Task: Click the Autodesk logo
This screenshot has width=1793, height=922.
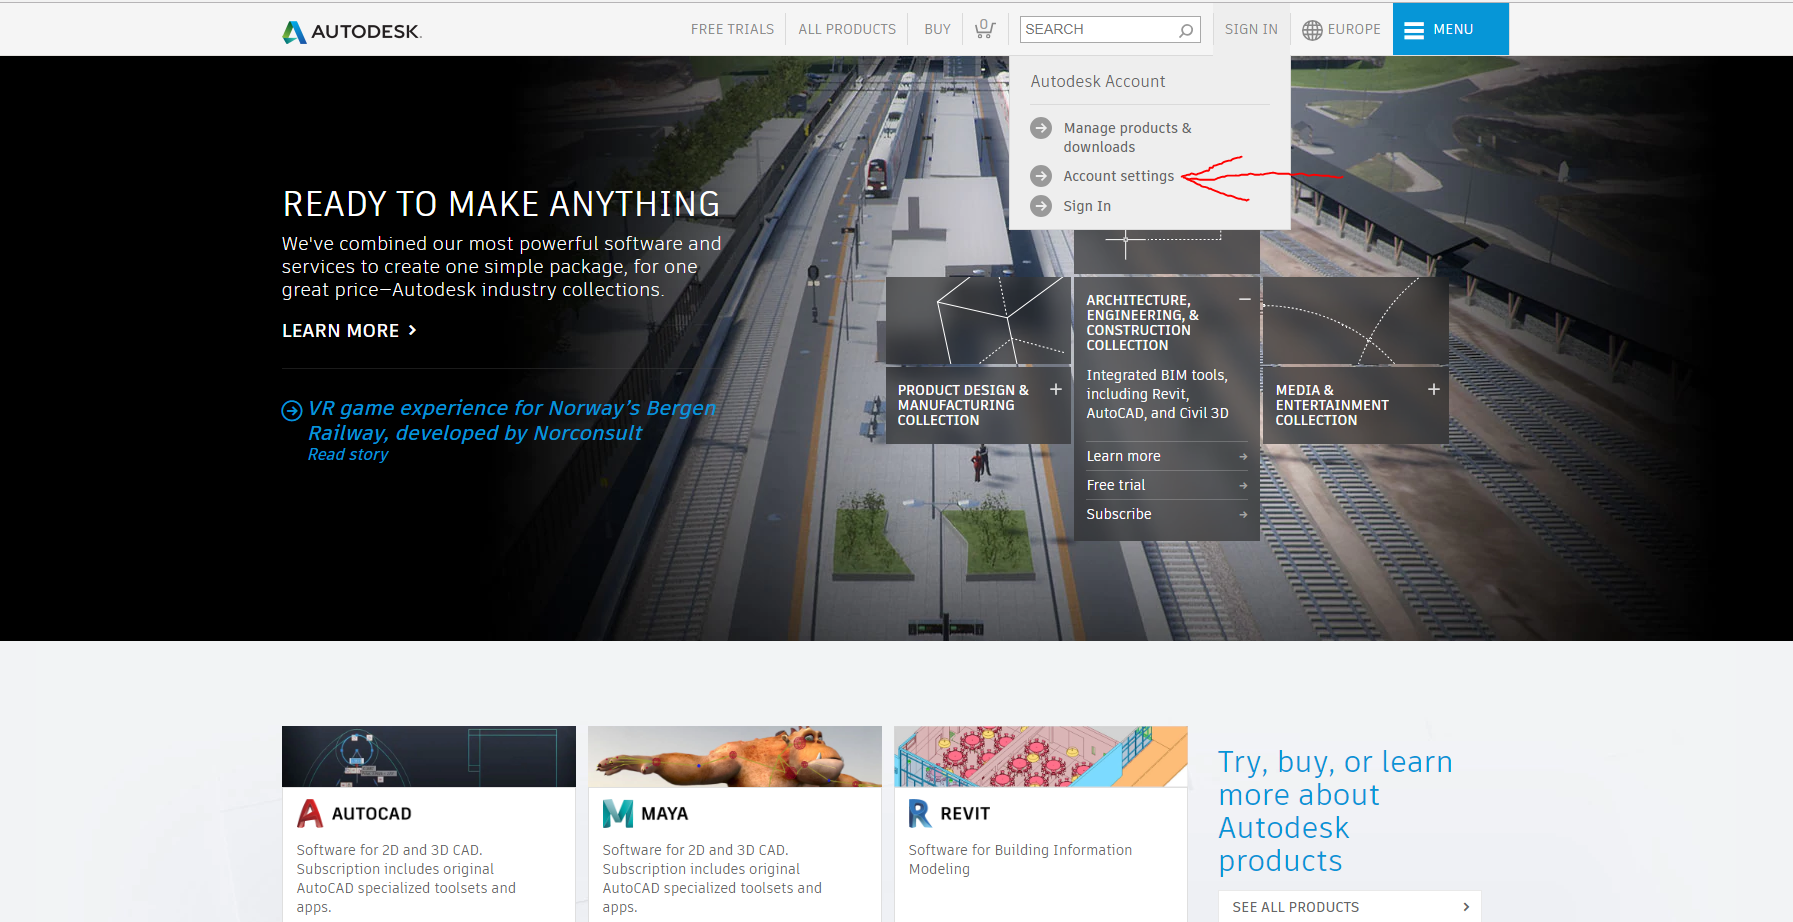Action: click(352, 32)
